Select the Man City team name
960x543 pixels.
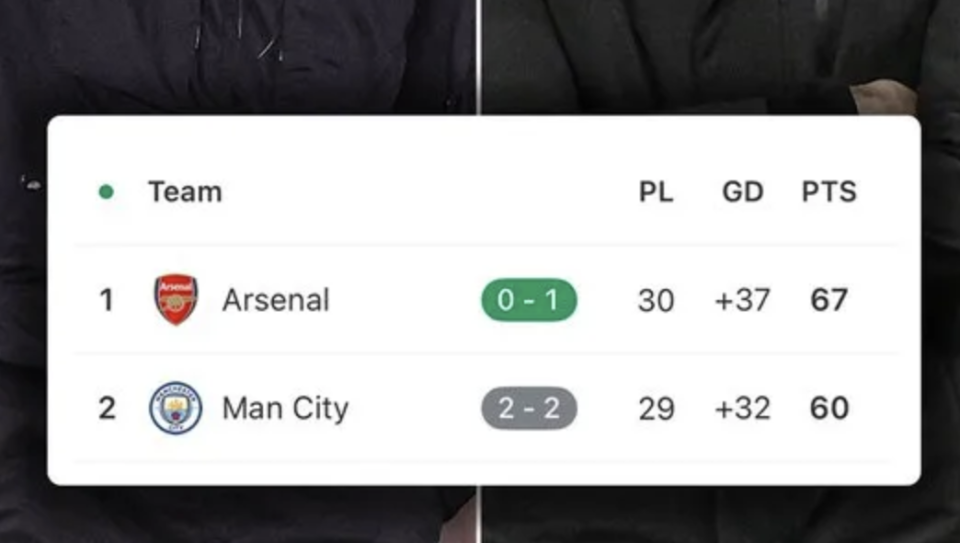tap(285, 408)
